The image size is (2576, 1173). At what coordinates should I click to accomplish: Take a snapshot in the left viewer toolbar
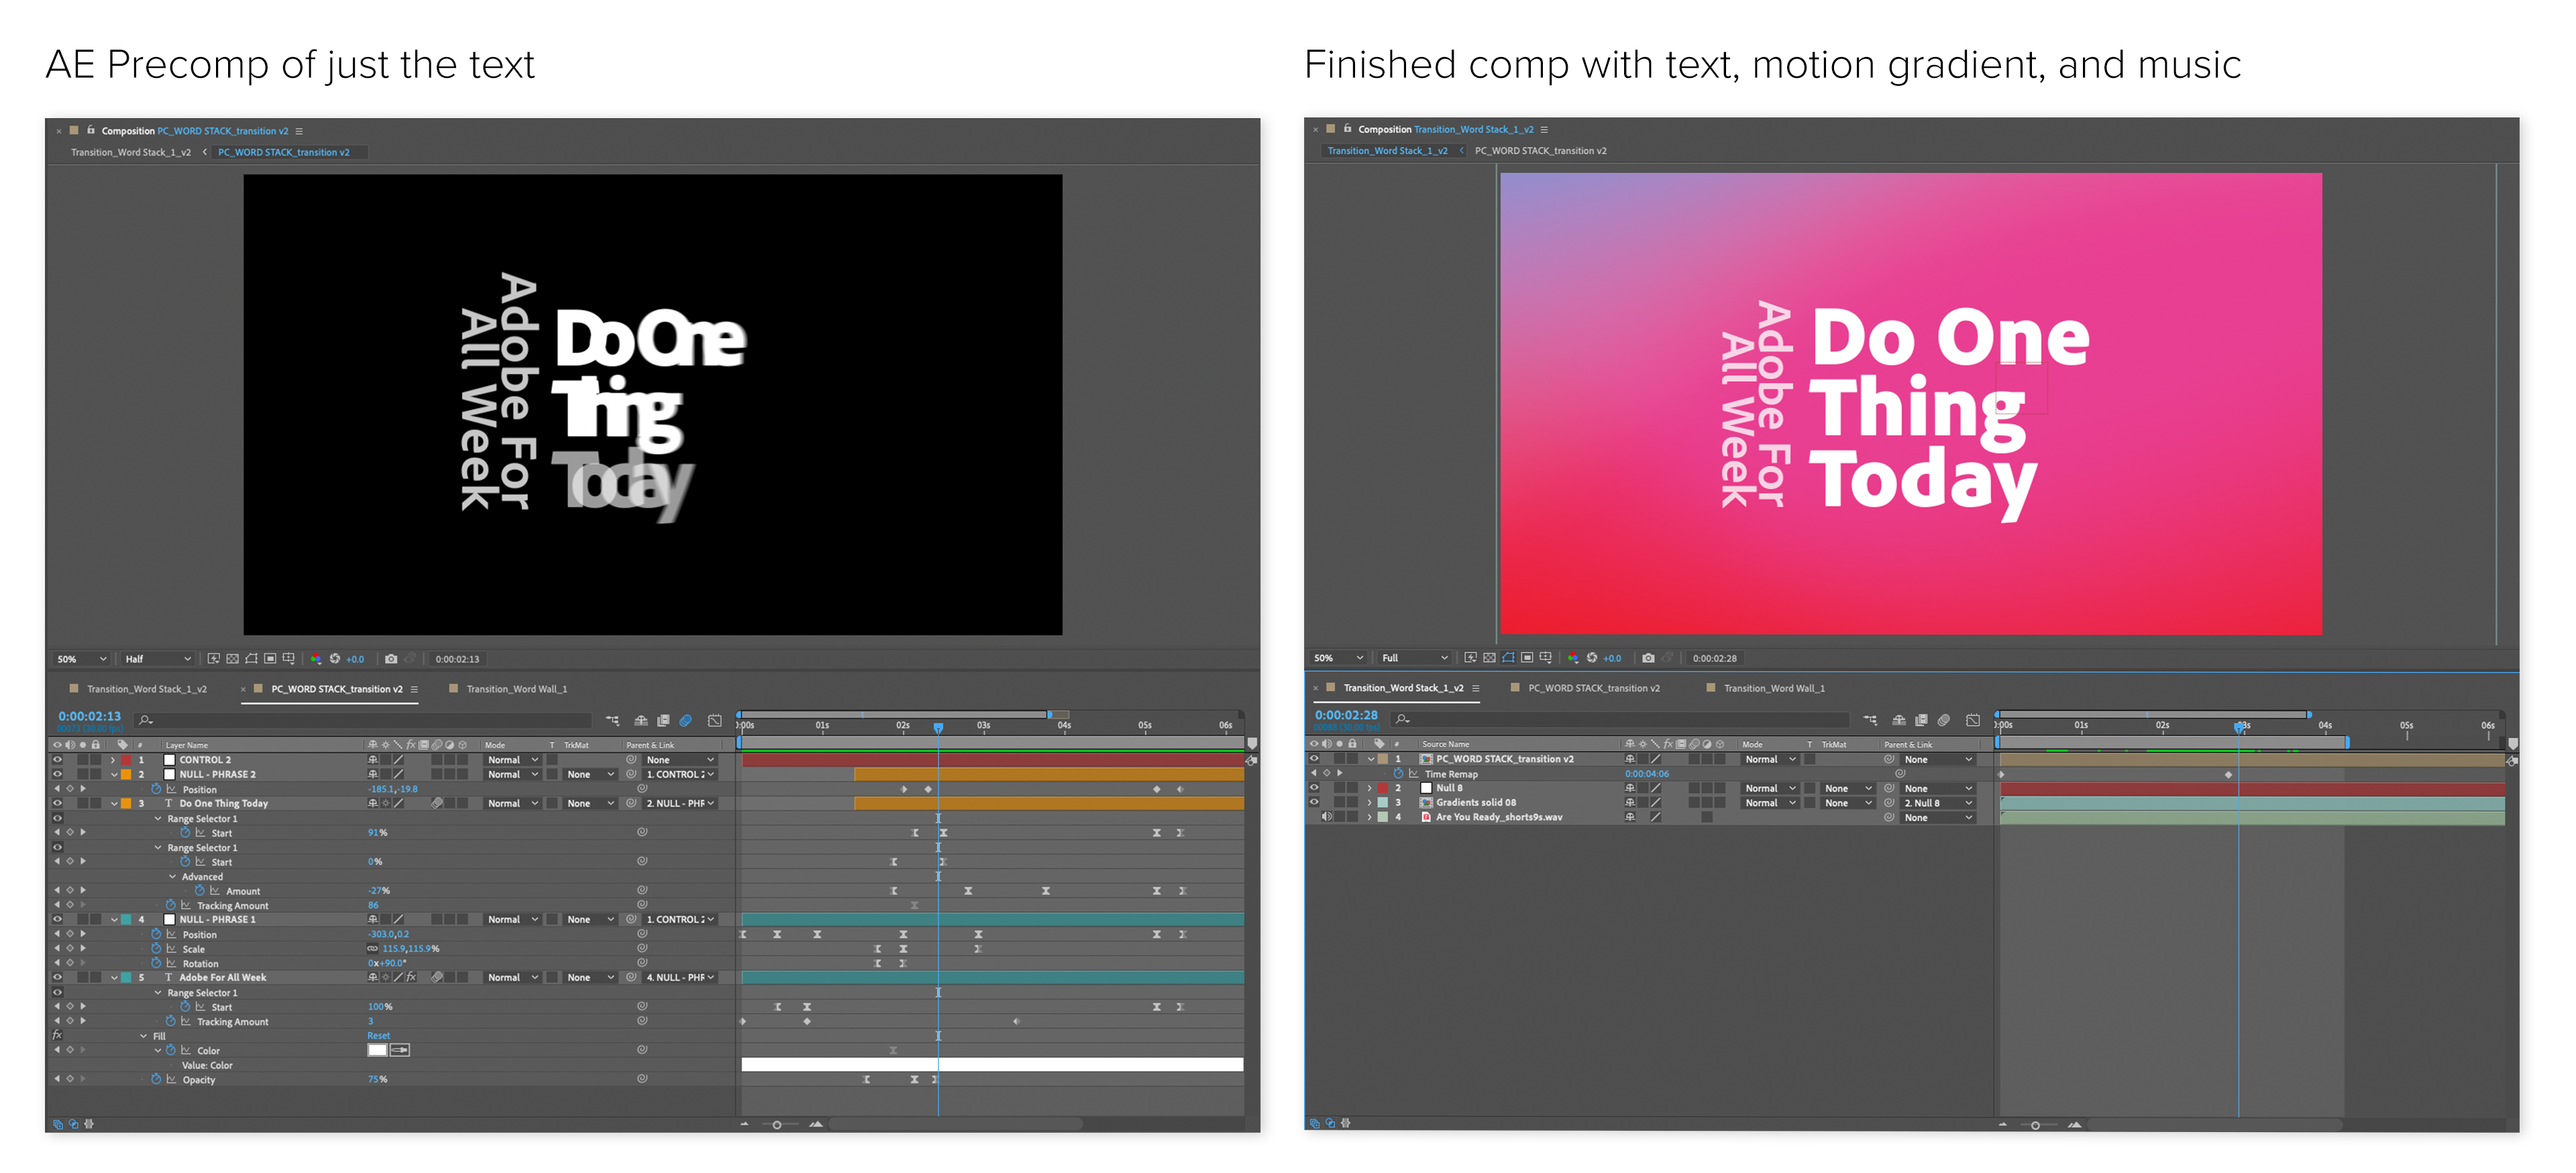tap(391, 659)
